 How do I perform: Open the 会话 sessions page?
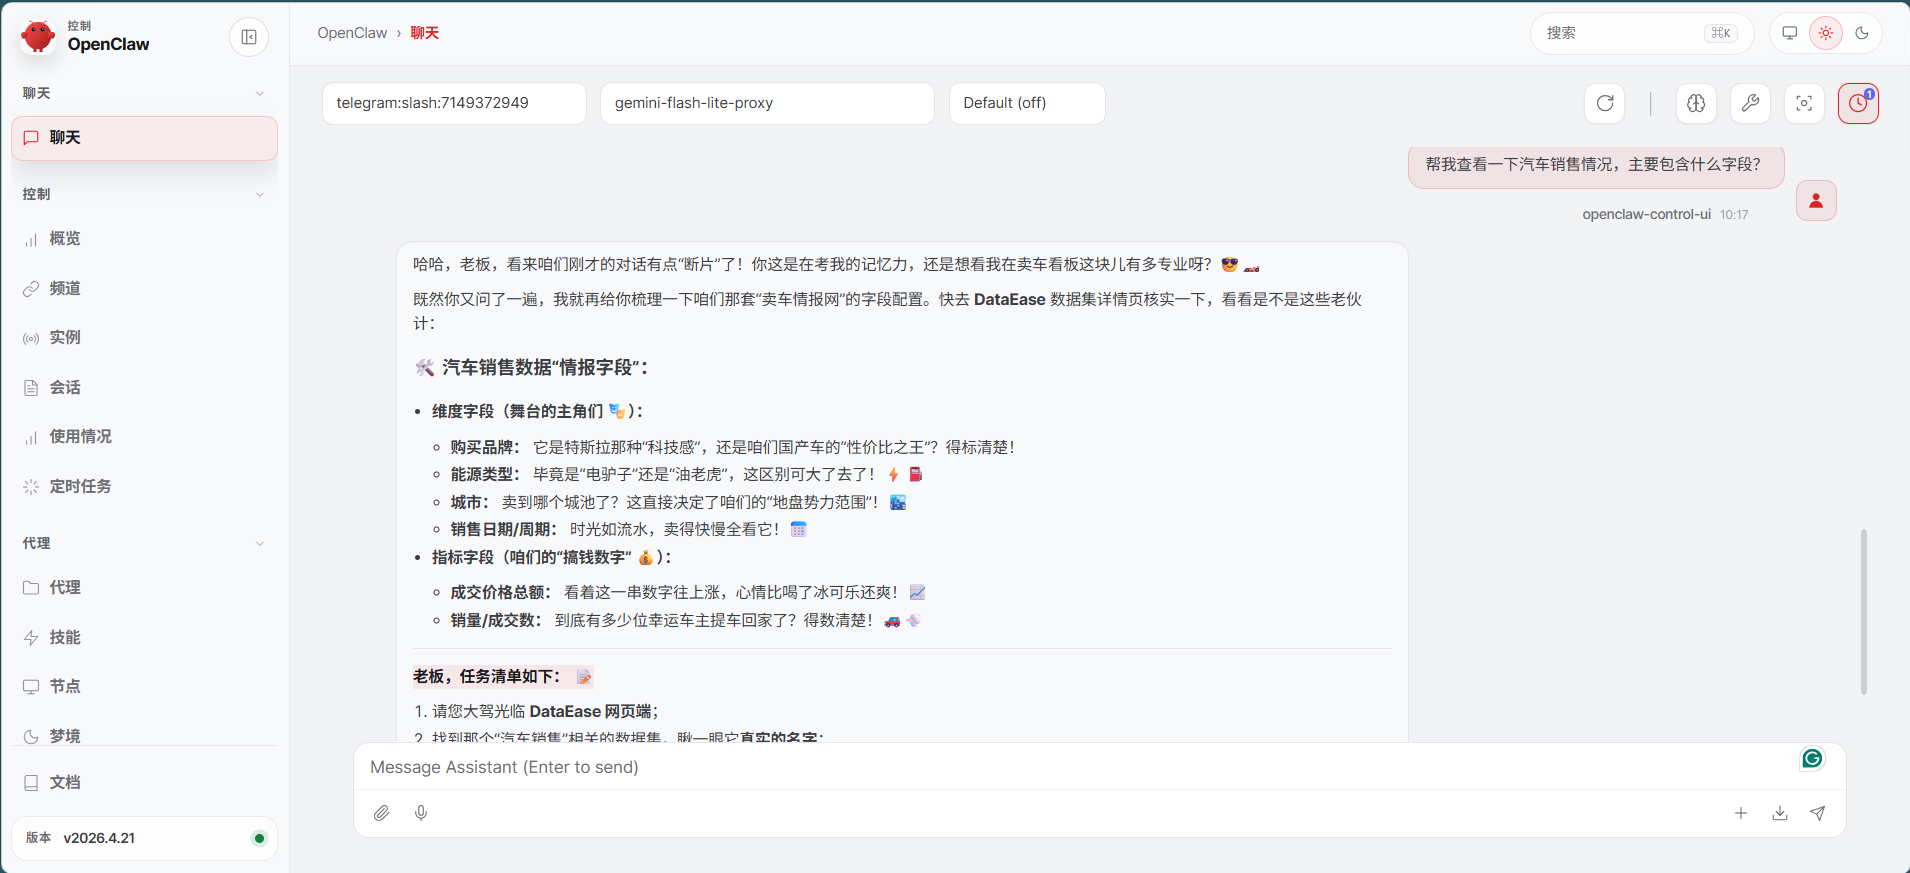[144, 387]
